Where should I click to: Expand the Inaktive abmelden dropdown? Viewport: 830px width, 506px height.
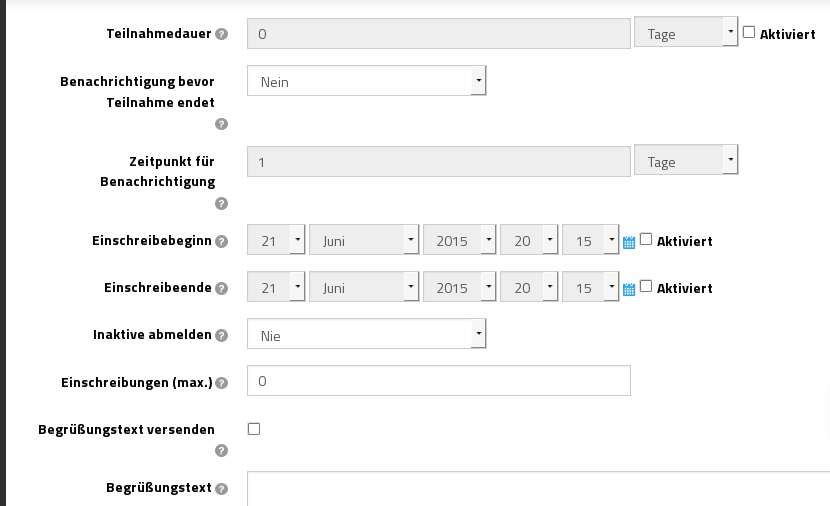366,334
